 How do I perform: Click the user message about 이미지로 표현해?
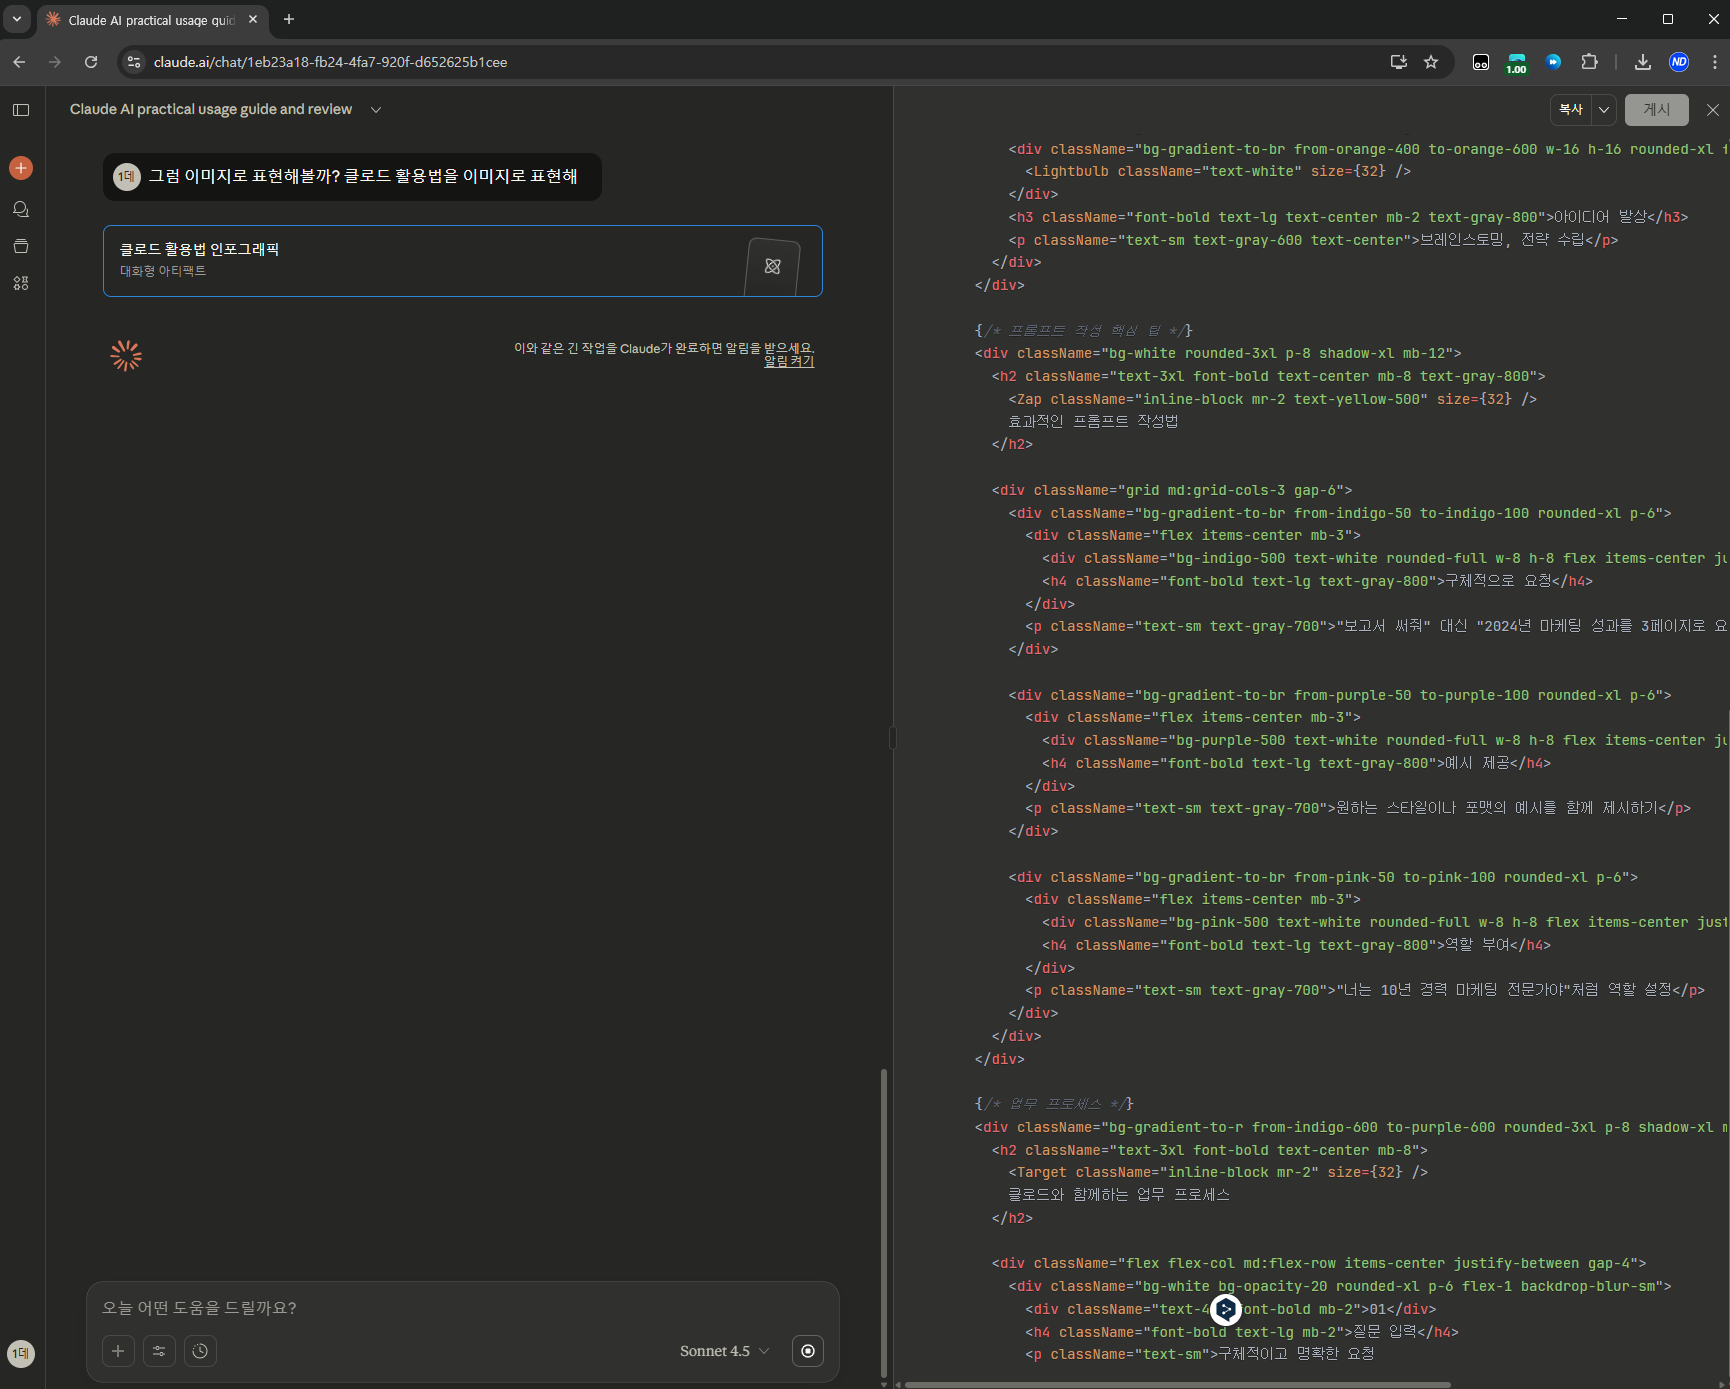point(363,176)
